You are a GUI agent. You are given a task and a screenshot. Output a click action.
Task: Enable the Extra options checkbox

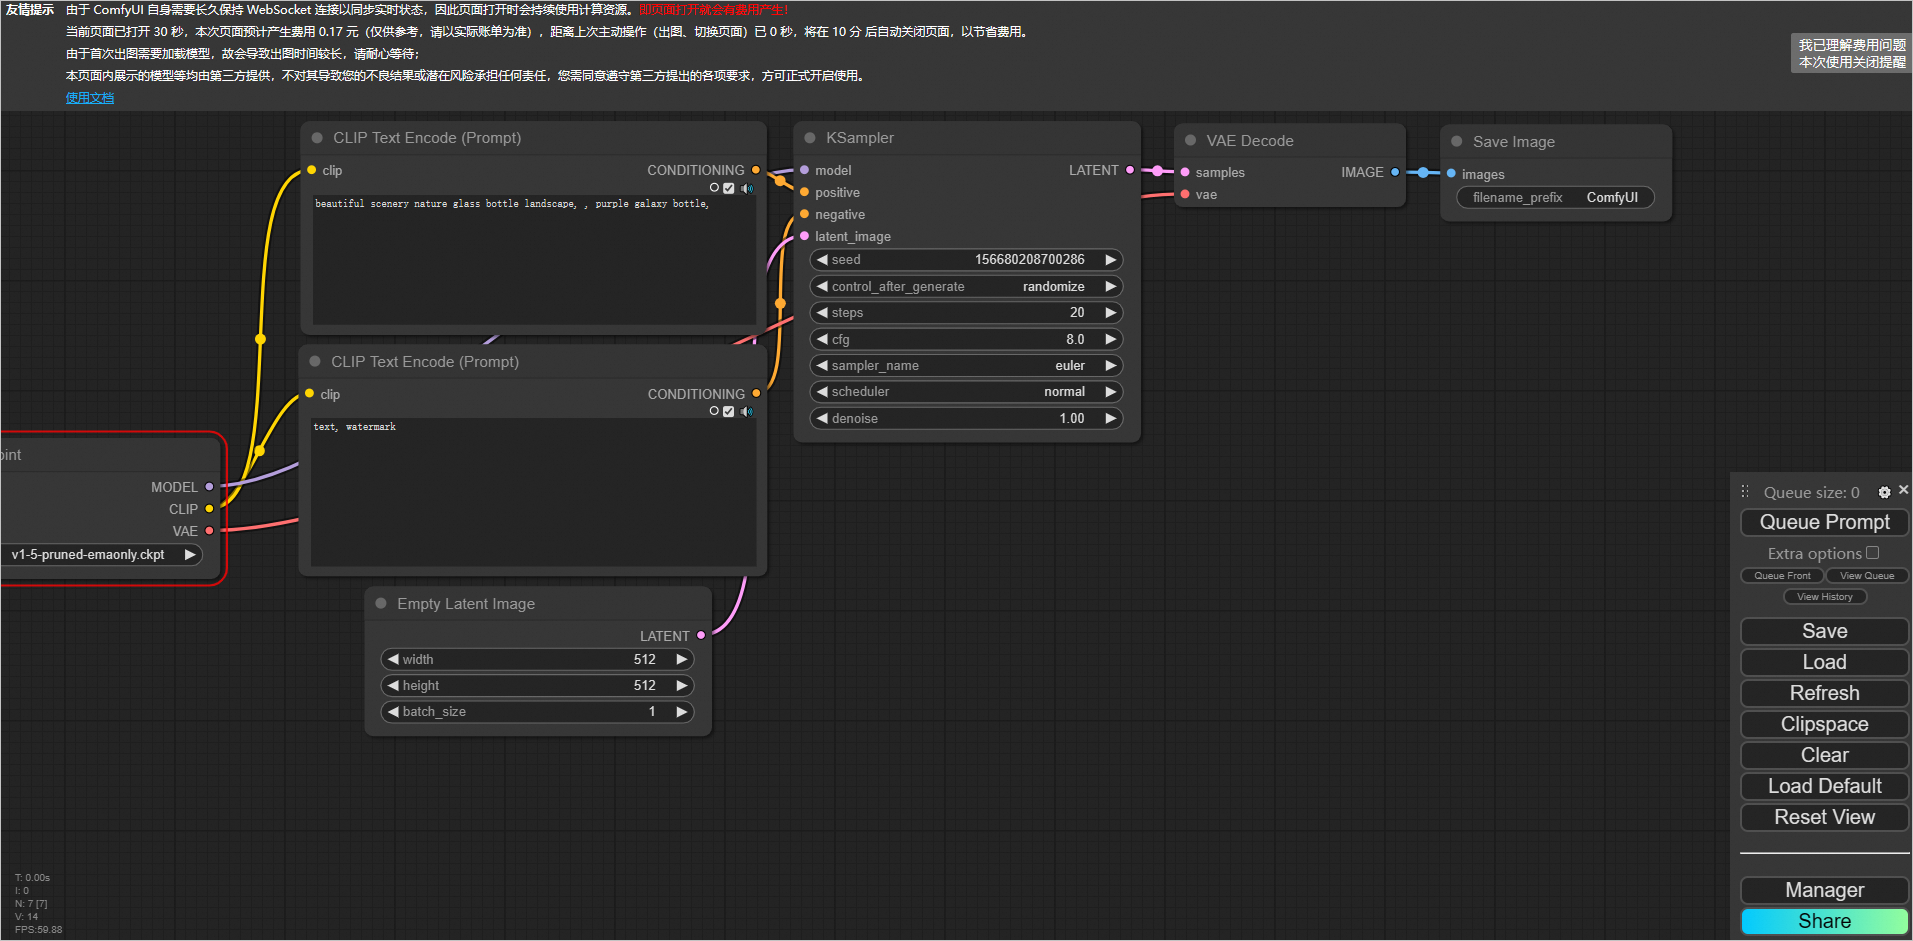click(x=1873, y=553)
